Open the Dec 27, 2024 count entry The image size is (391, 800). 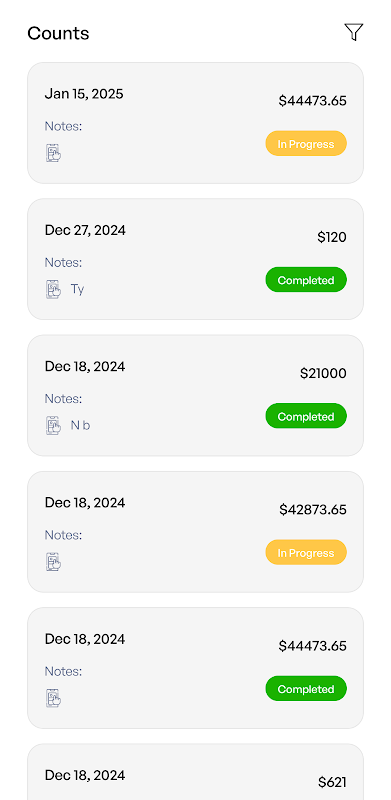196,259
